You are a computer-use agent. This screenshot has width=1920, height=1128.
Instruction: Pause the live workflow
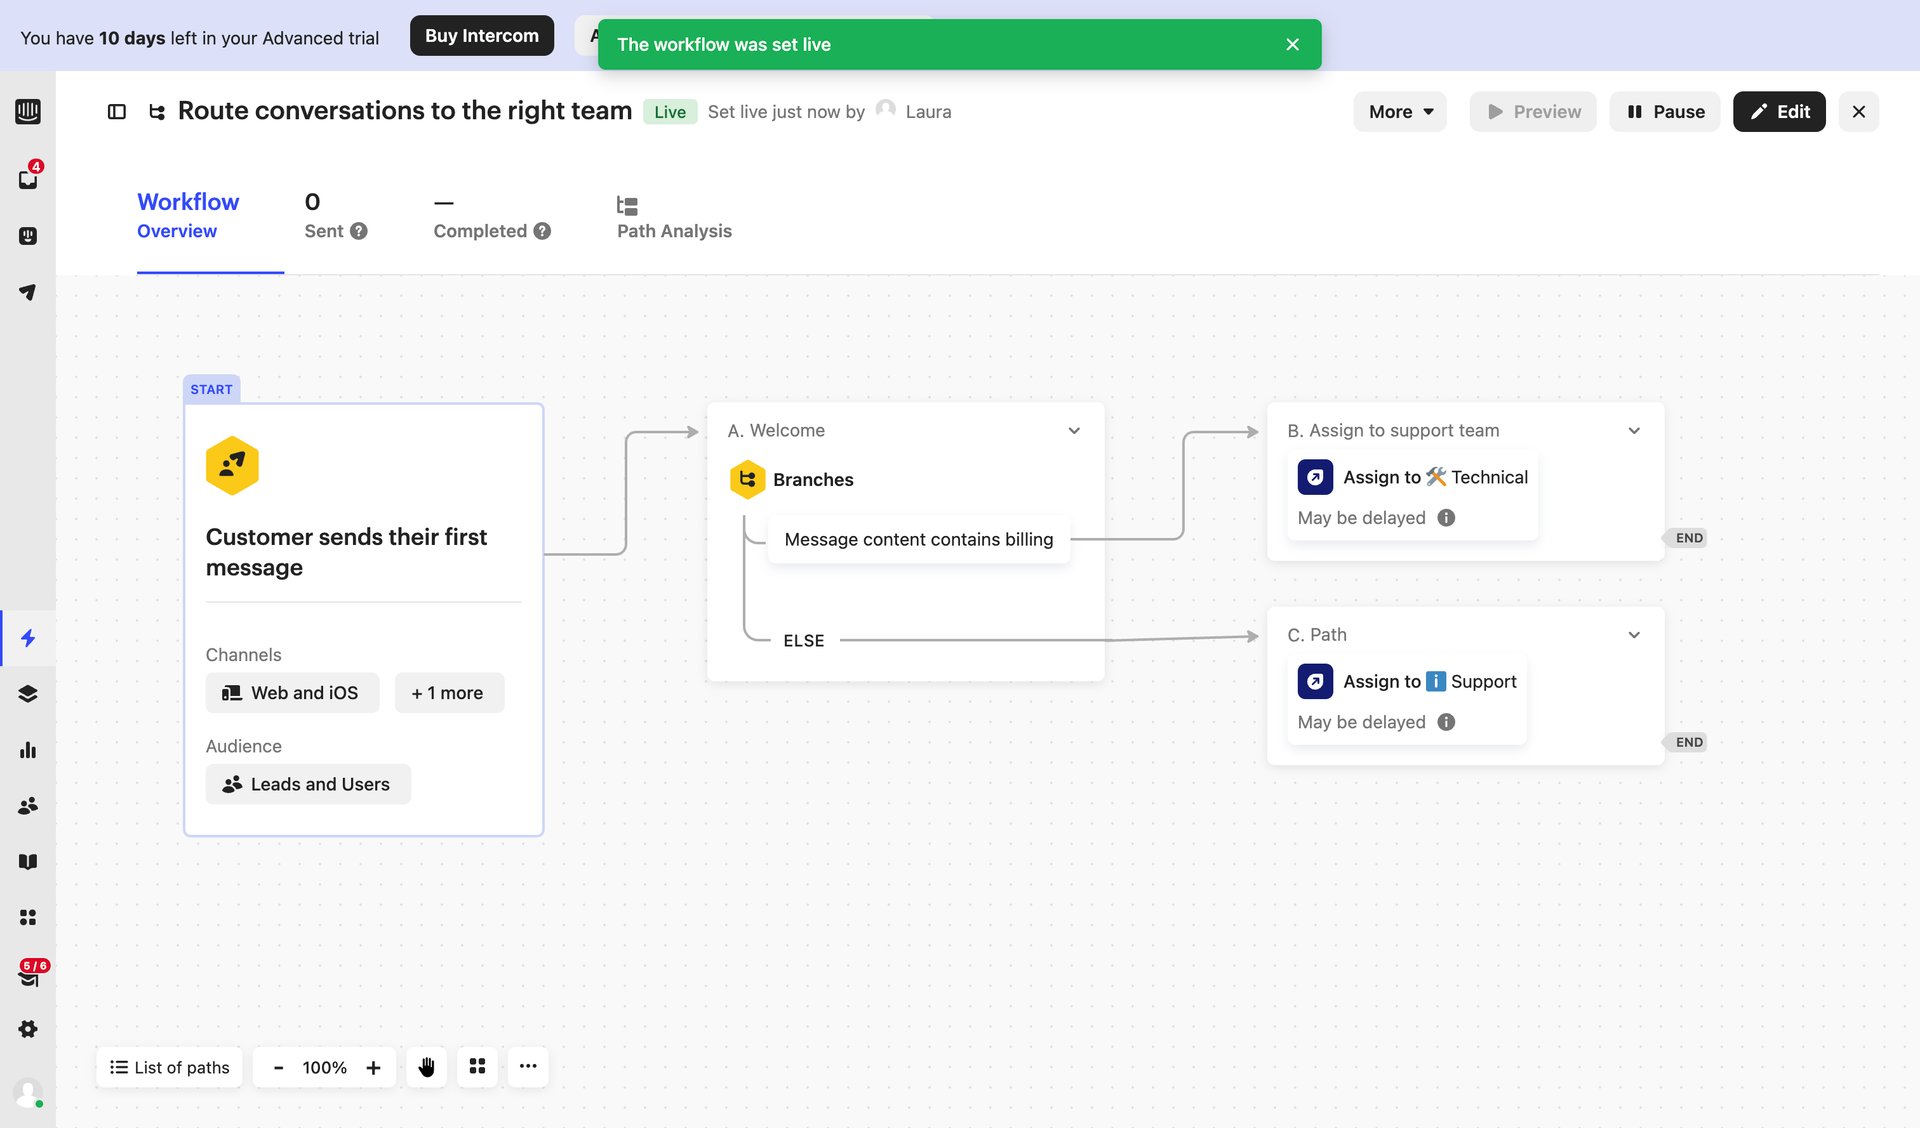pos(1664,111)
